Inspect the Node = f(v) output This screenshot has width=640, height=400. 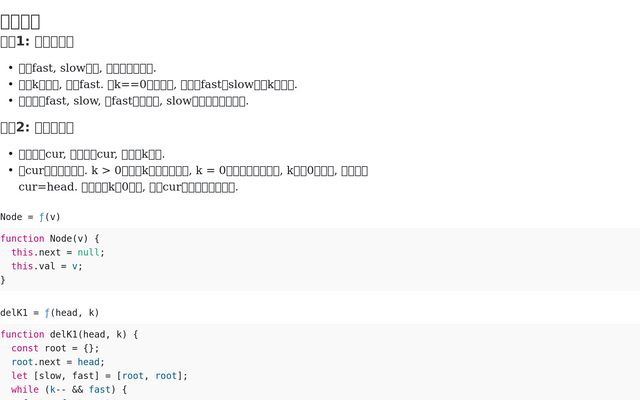tap(30, 217)
